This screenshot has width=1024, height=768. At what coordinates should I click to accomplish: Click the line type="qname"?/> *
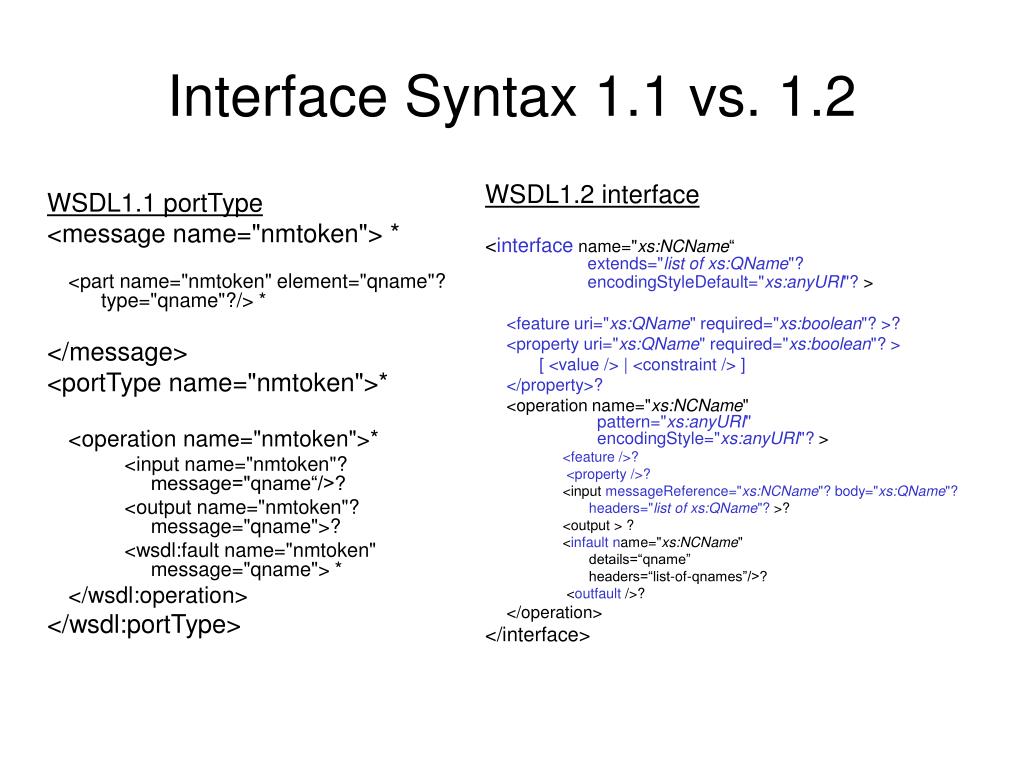tap(183, 300)
